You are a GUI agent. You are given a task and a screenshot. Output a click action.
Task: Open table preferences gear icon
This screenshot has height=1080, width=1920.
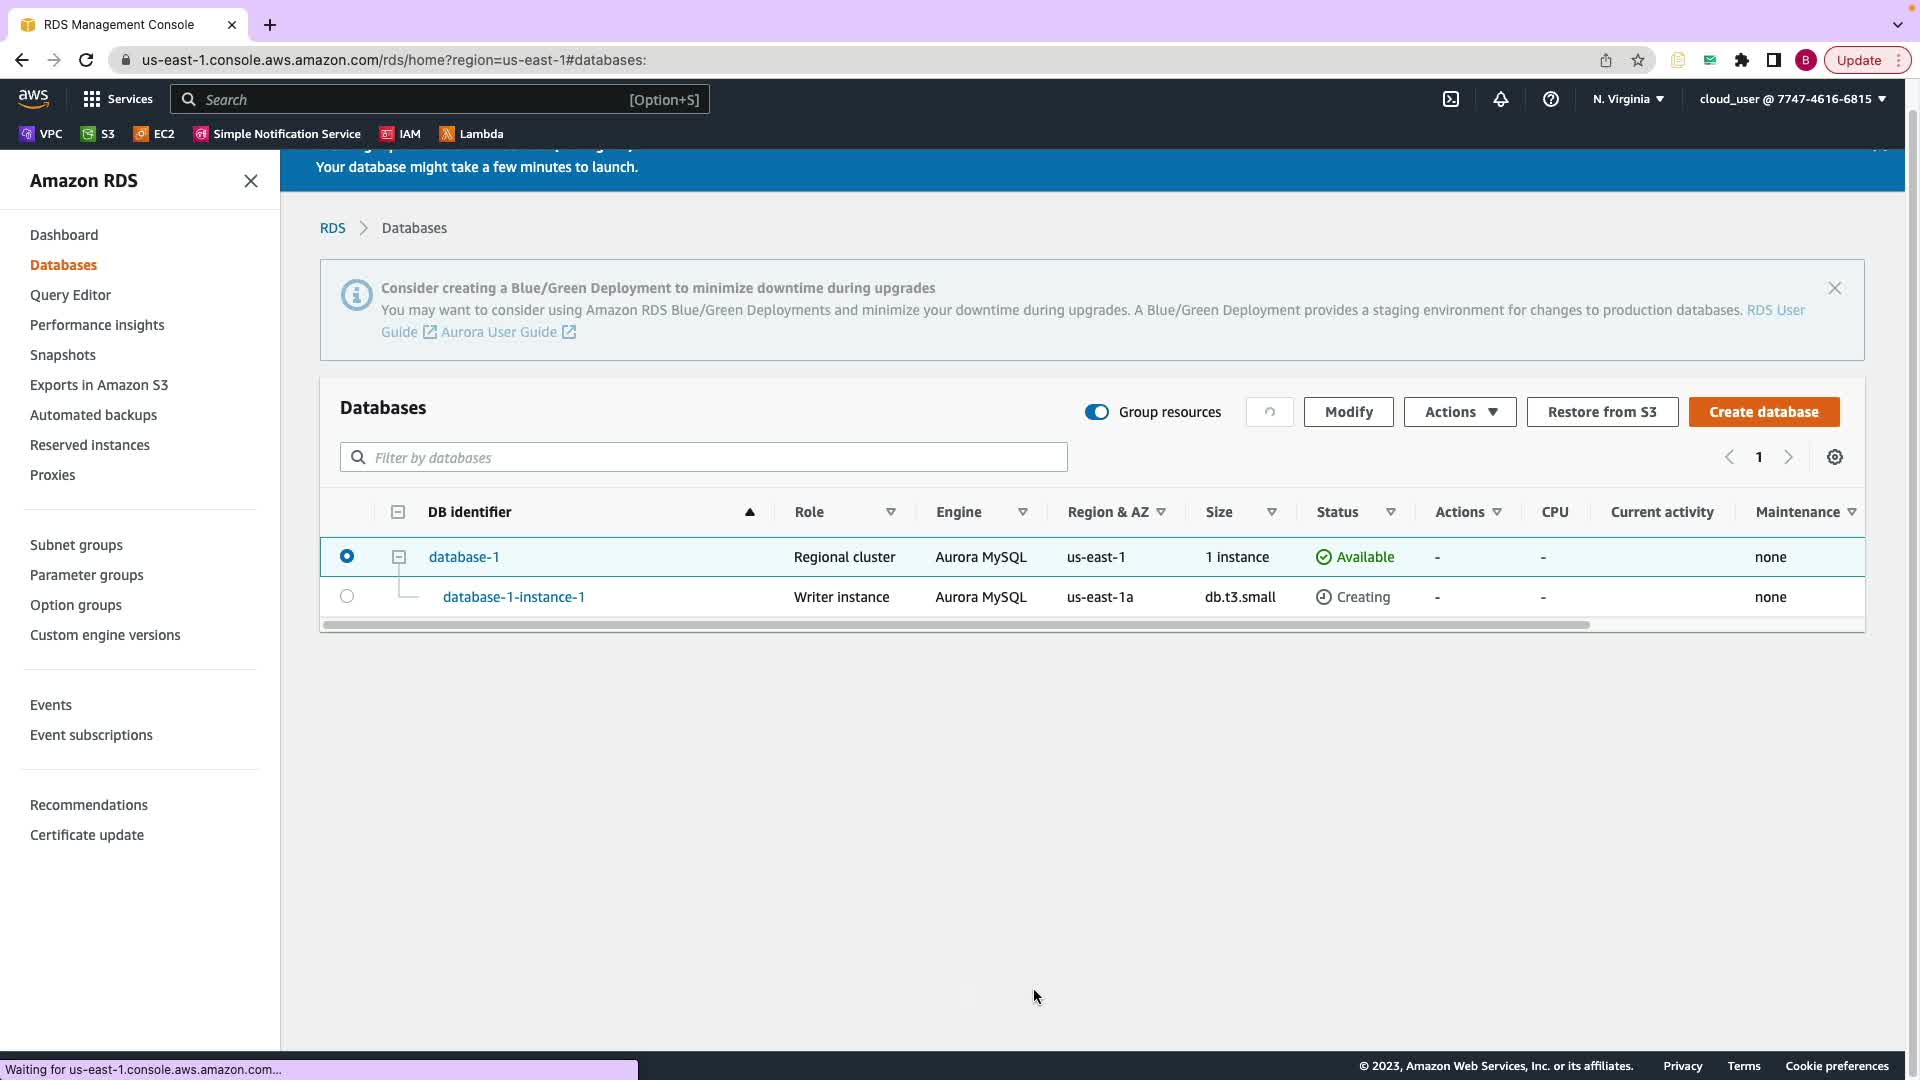1834,457
